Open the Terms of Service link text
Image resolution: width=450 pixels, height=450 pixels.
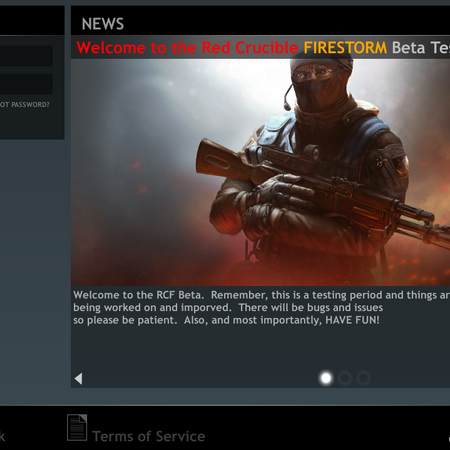[x=149, y=436]
